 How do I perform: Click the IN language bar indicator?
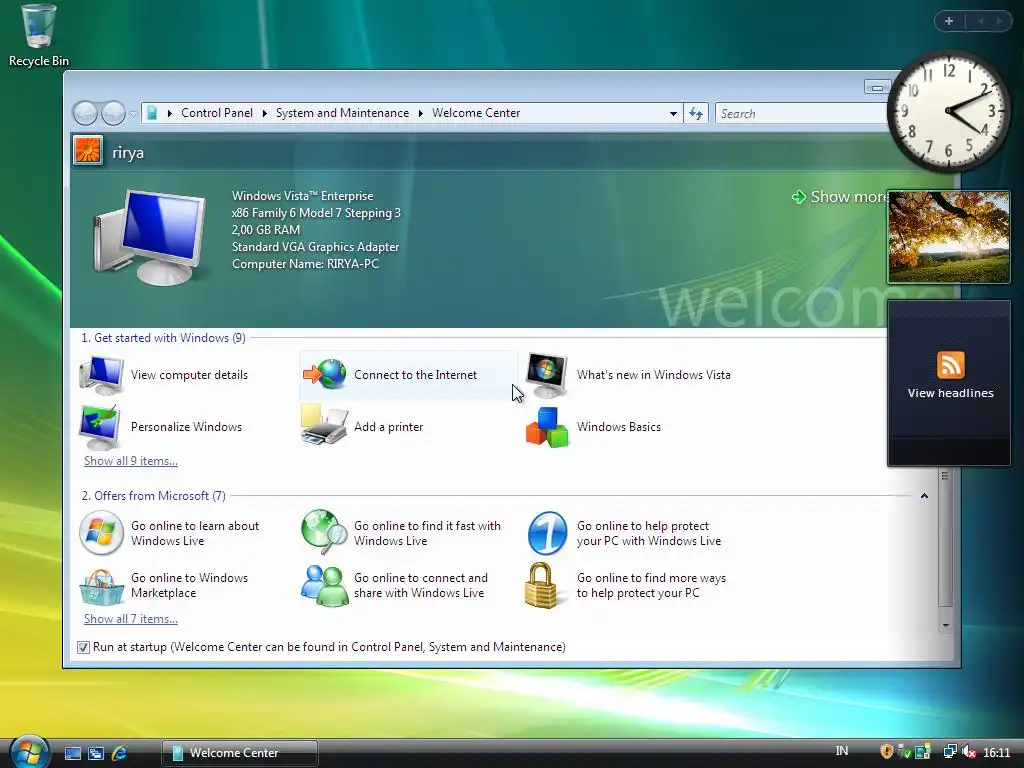pos(842,751)
